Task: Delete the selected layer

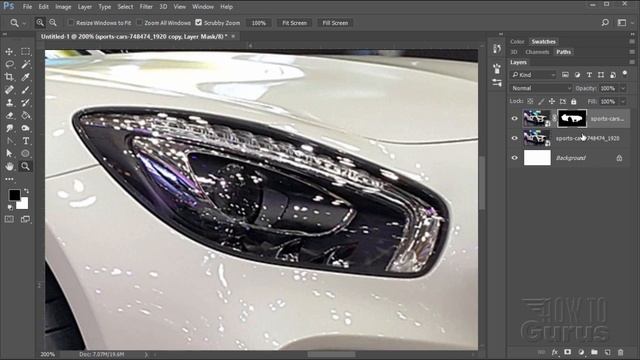Action: pyautogui.click(x=620, y=352)
